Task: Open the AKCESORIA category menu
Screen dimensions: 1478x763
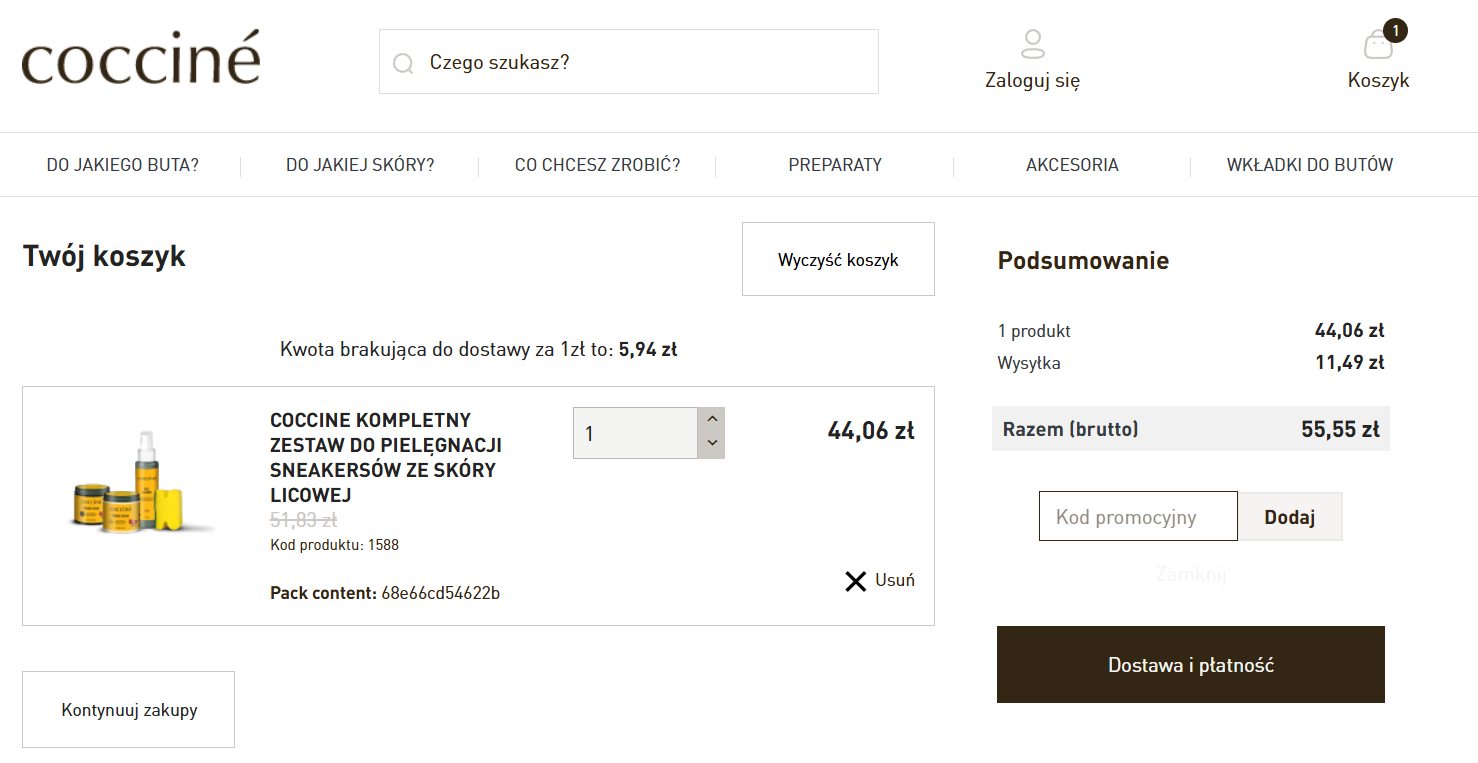Action: point(1072,165)
